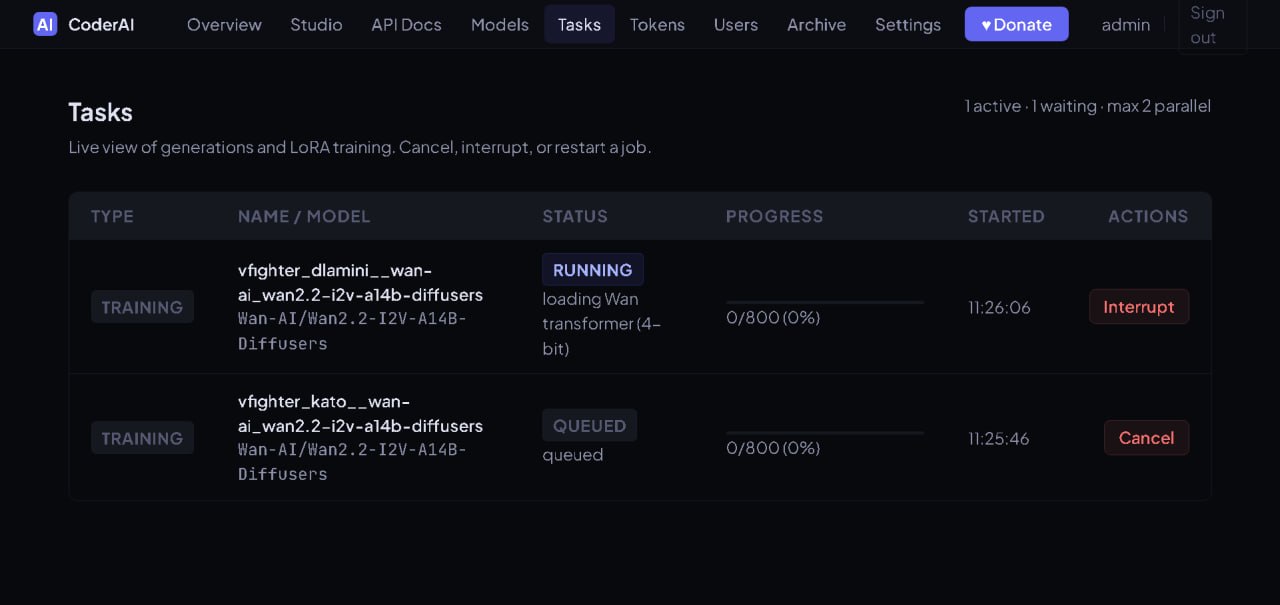Switch to the Studio tab

click(x=316, y=24)
